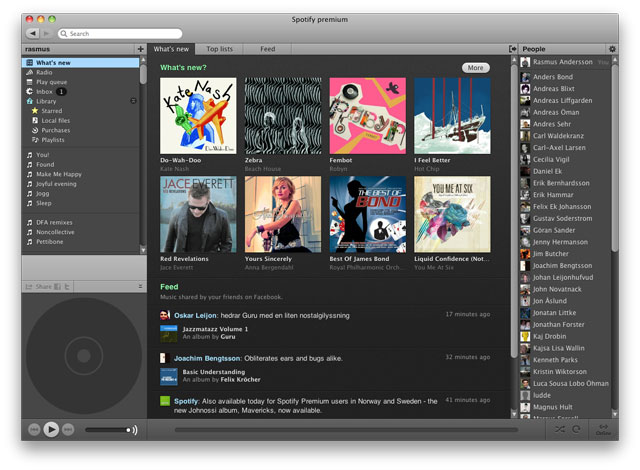The width and height of the screenshot is (640, 470).
Task: Open Oskar Leijon's profile picture in feed
Action: (165, 315)
